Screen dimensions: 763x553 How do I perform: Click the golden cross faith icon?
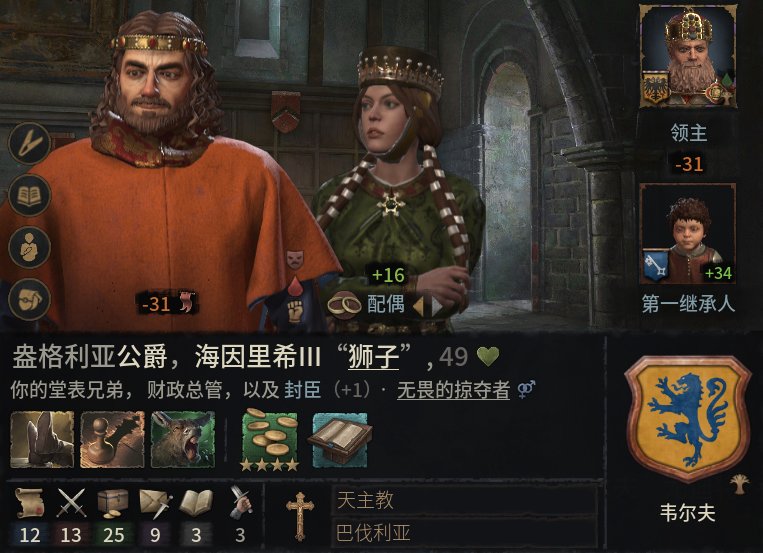click(x=300, y=516)
